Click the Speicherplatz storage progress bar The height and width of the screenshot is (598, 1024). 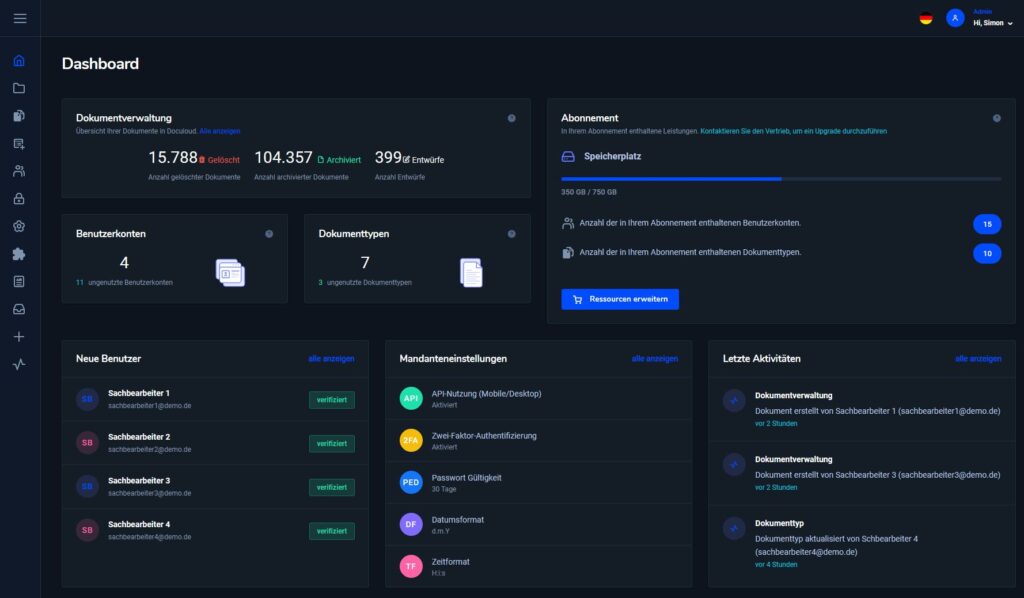781,178
